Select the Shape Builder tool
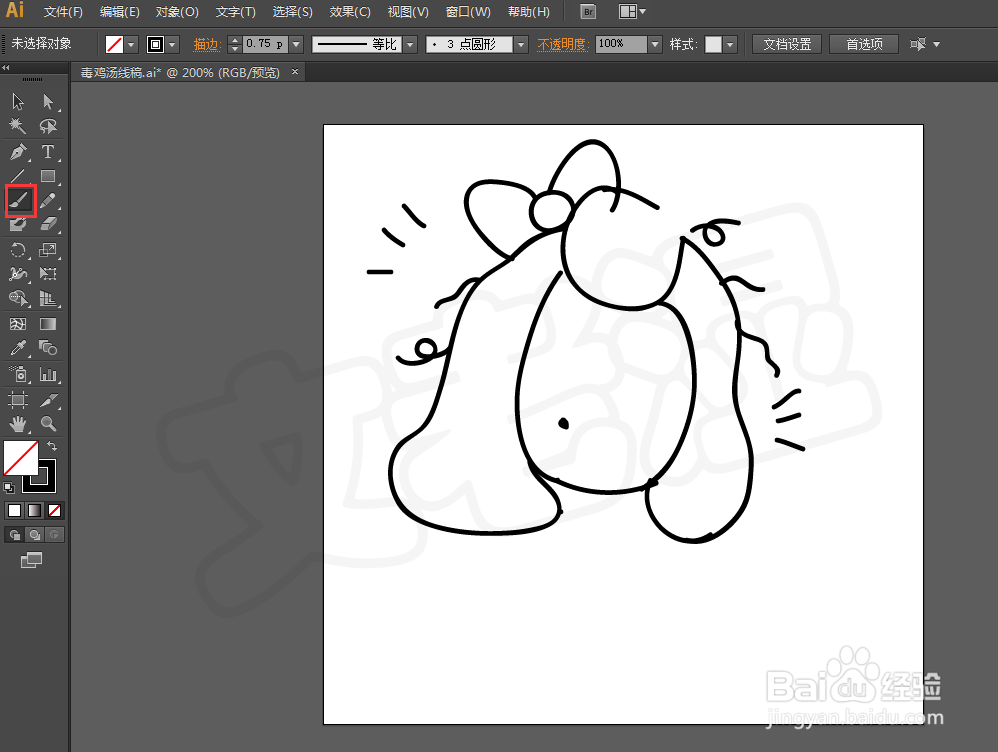The height and width of the screenshot is (752, 998). (x=18, y=298)
